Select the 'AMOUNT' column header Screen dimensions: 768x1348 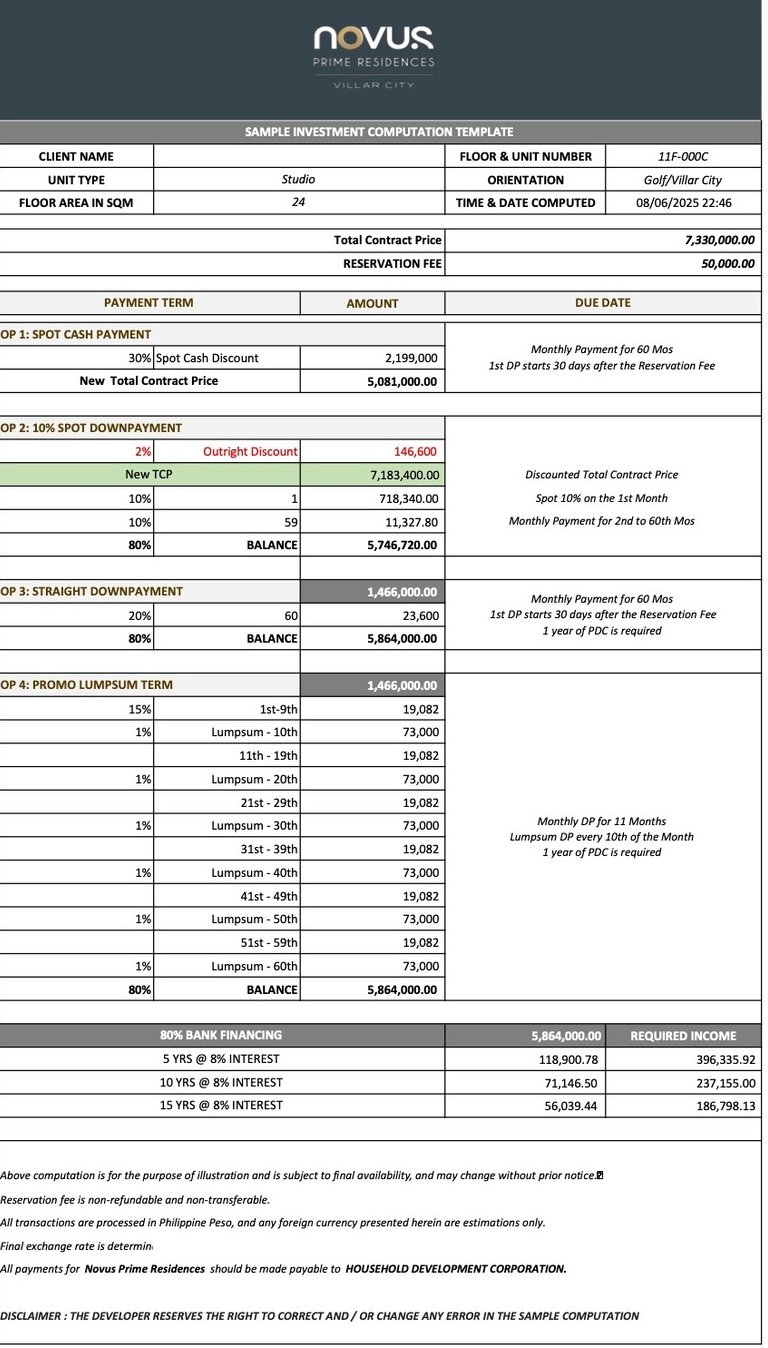point(372,303)
